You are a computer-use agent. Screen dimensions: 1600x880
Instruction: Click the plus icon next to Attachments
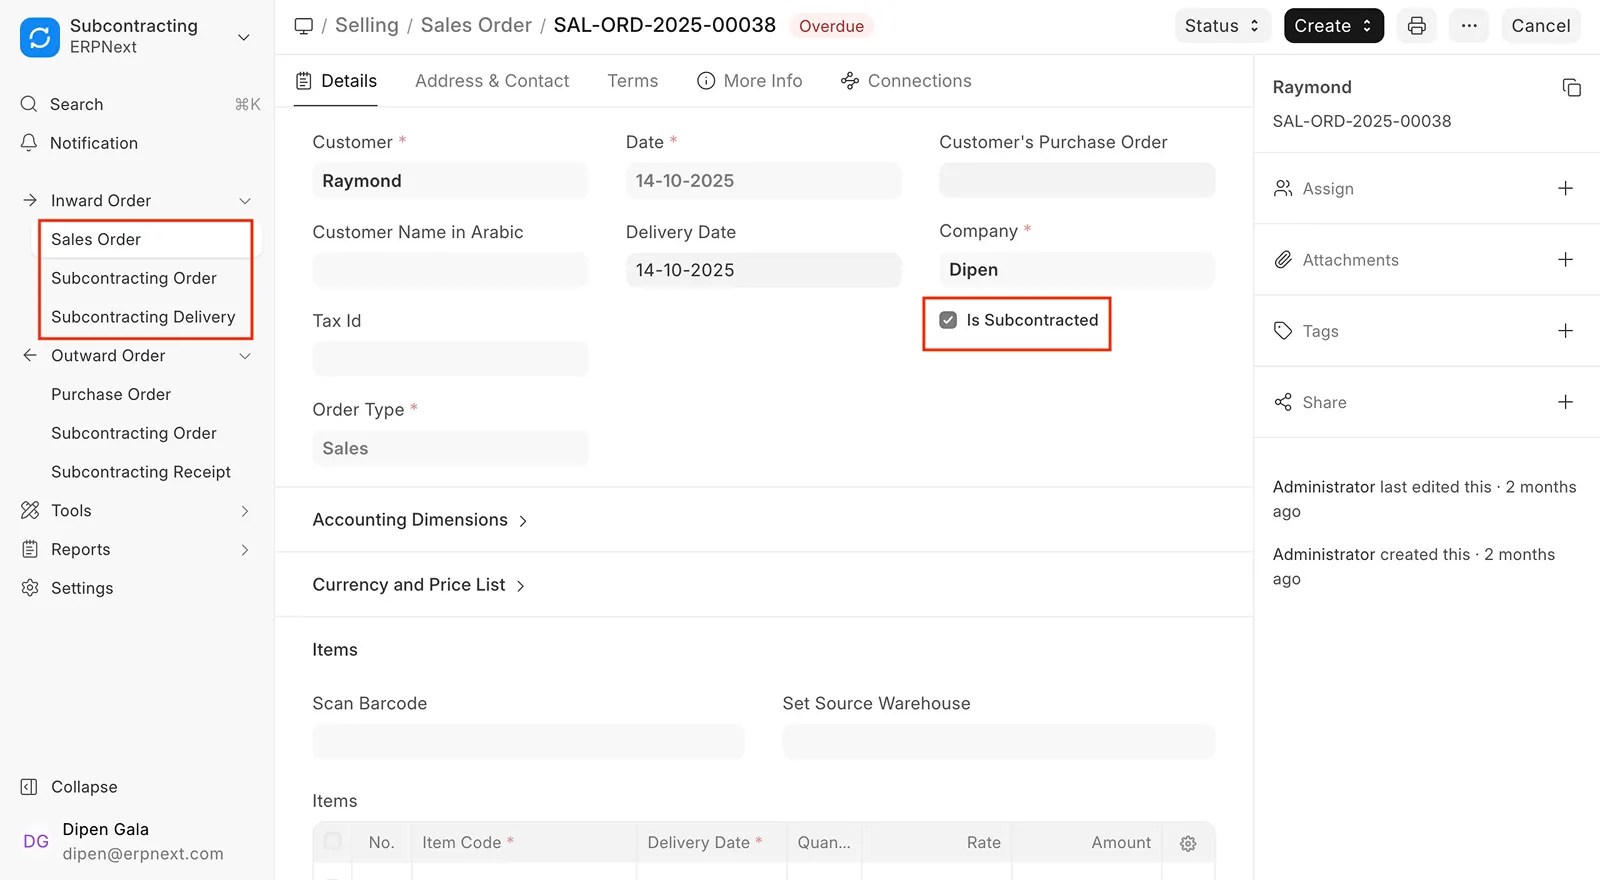point(1566,259)
